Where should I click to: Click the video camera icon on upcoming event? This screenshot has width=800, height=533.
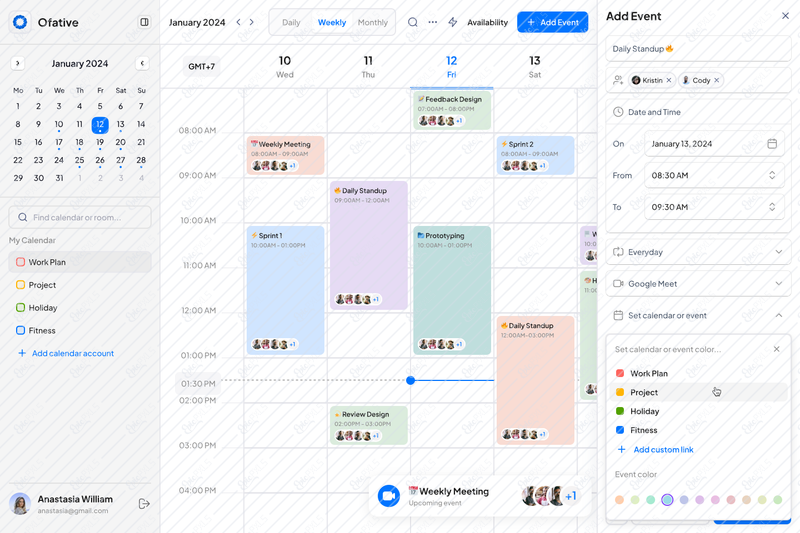[x=389, y=496]
